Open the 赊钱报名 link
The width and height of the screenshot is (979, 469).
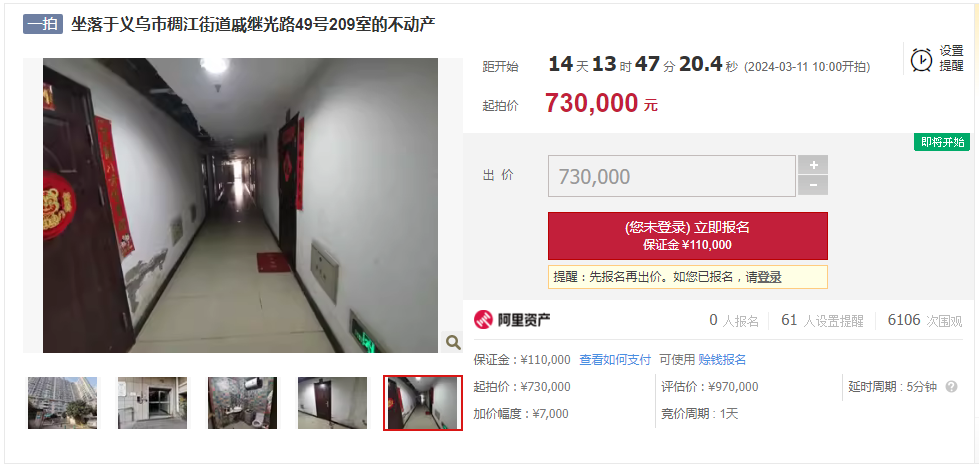(722, 360)
